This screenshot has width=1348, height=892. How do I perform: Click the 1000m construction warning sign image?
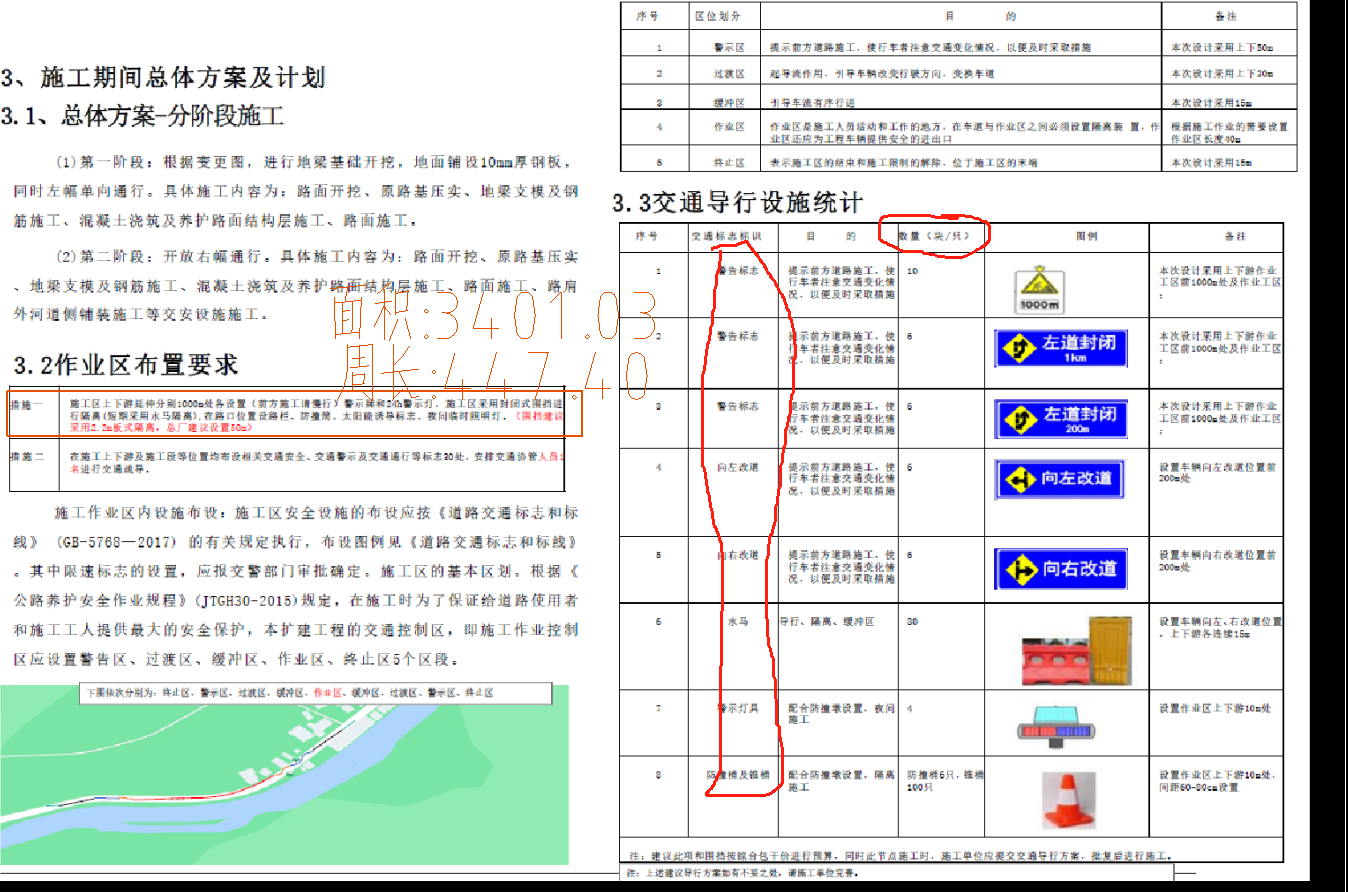(x=1040, y=288)
